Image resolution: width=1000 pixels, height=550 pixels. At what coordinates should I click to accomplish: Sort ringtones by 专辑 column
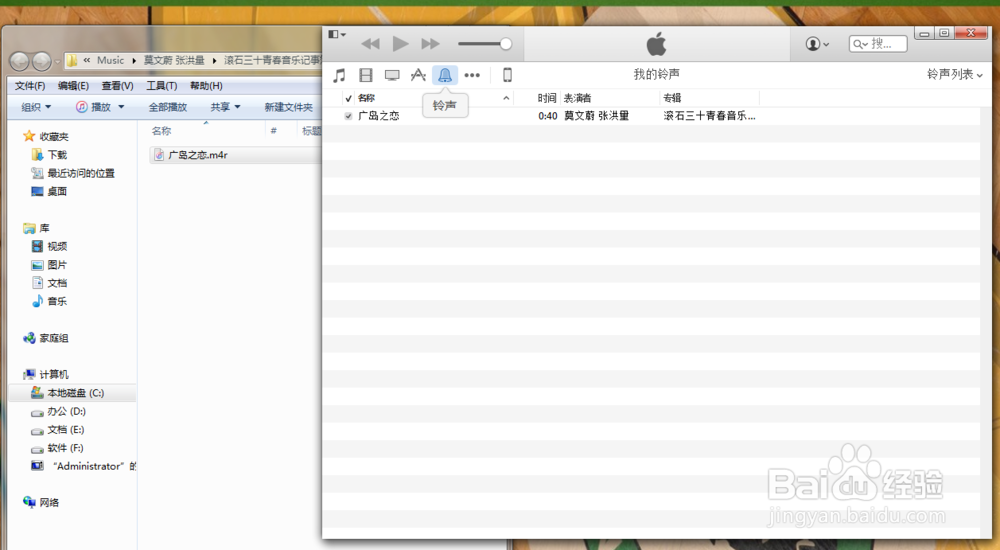[672, 98]
